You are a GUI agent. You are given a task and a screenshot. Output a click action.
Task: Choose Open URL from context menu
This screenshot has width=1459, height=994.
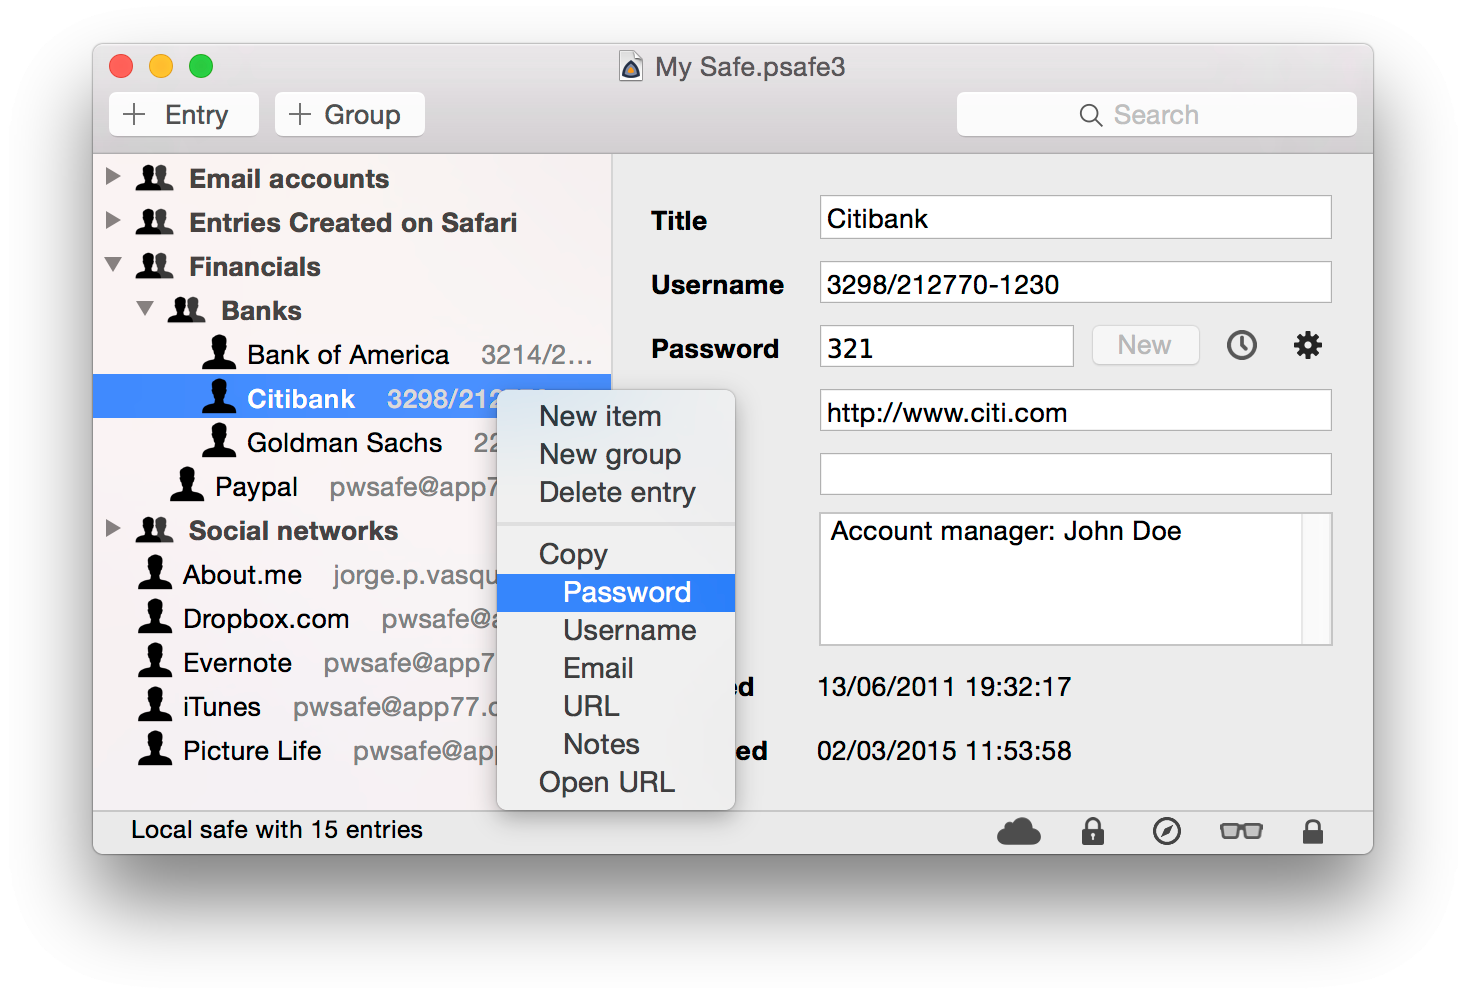click(616, 782)
